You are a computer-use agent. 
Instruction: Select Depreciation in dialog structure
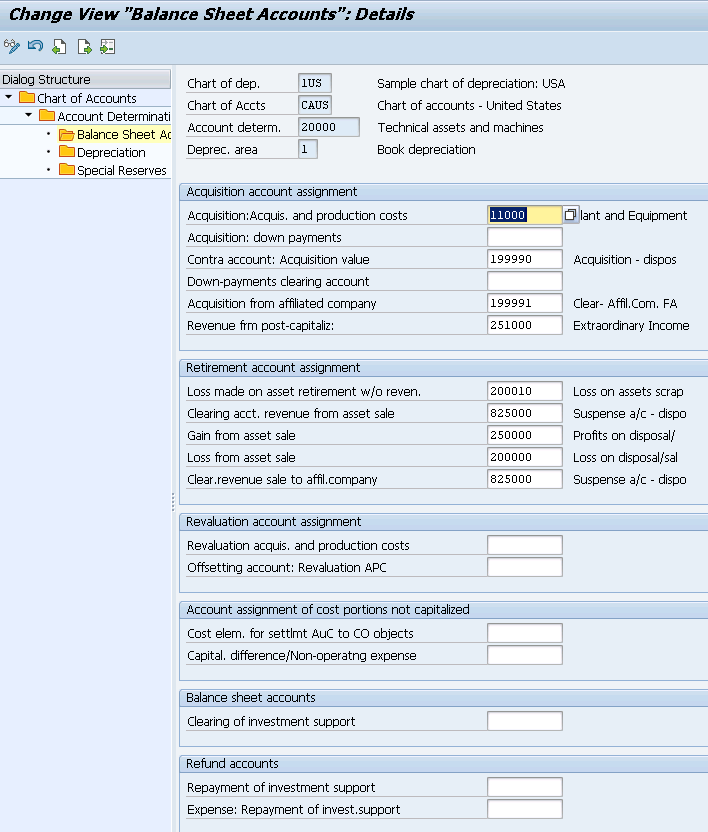(x=111, y=152)
